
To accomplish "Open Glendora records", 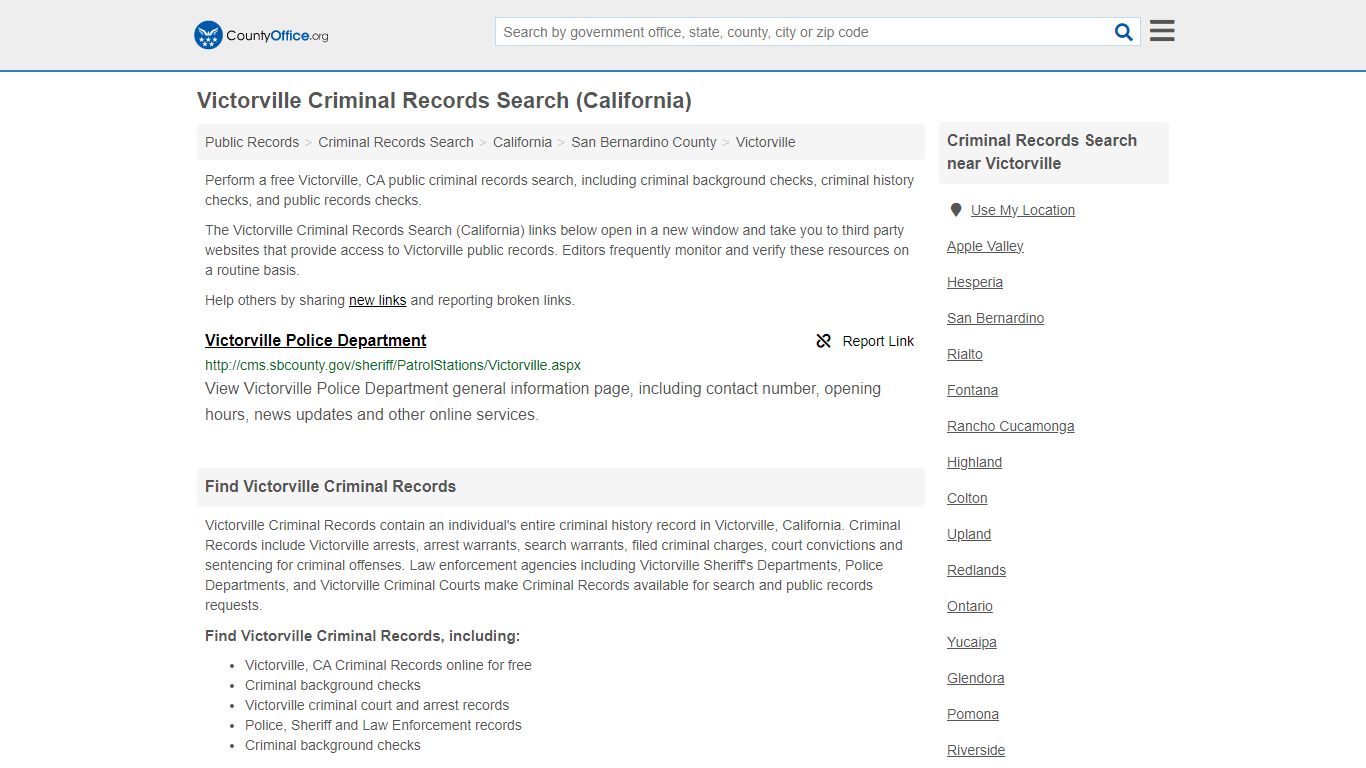I will pyautogui.click(x=976, y=678).
